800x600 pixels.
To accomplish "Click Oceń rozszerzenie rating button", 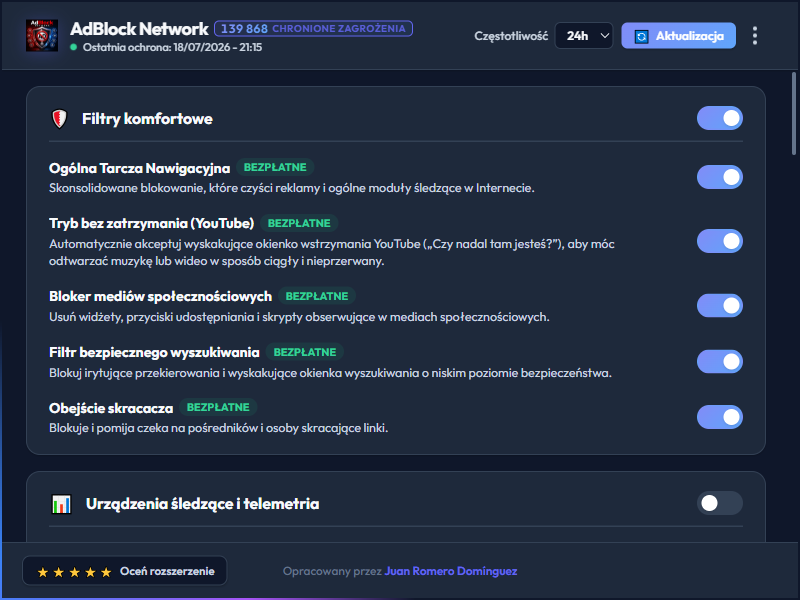I will click(x=124, y=571).
